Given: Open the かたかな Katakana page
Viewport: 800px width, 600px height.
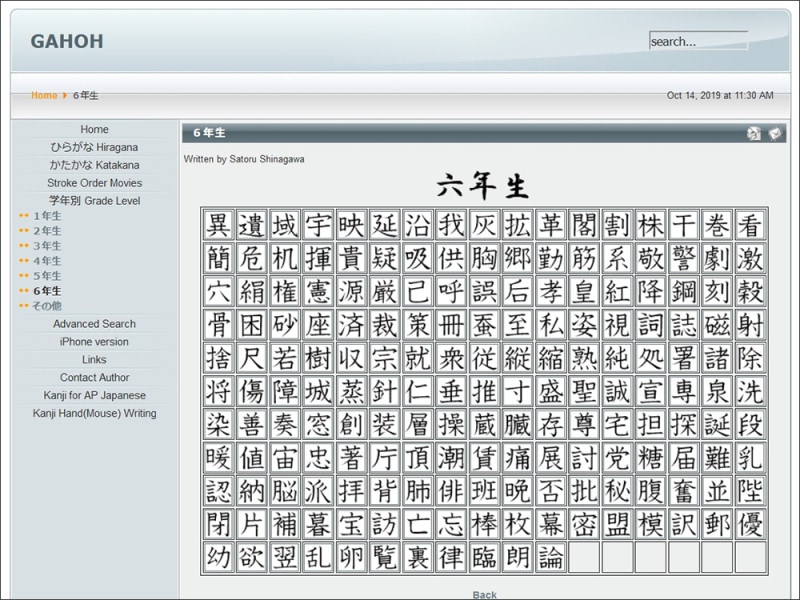Looking at the screenshot, I should tap(94, 164).
